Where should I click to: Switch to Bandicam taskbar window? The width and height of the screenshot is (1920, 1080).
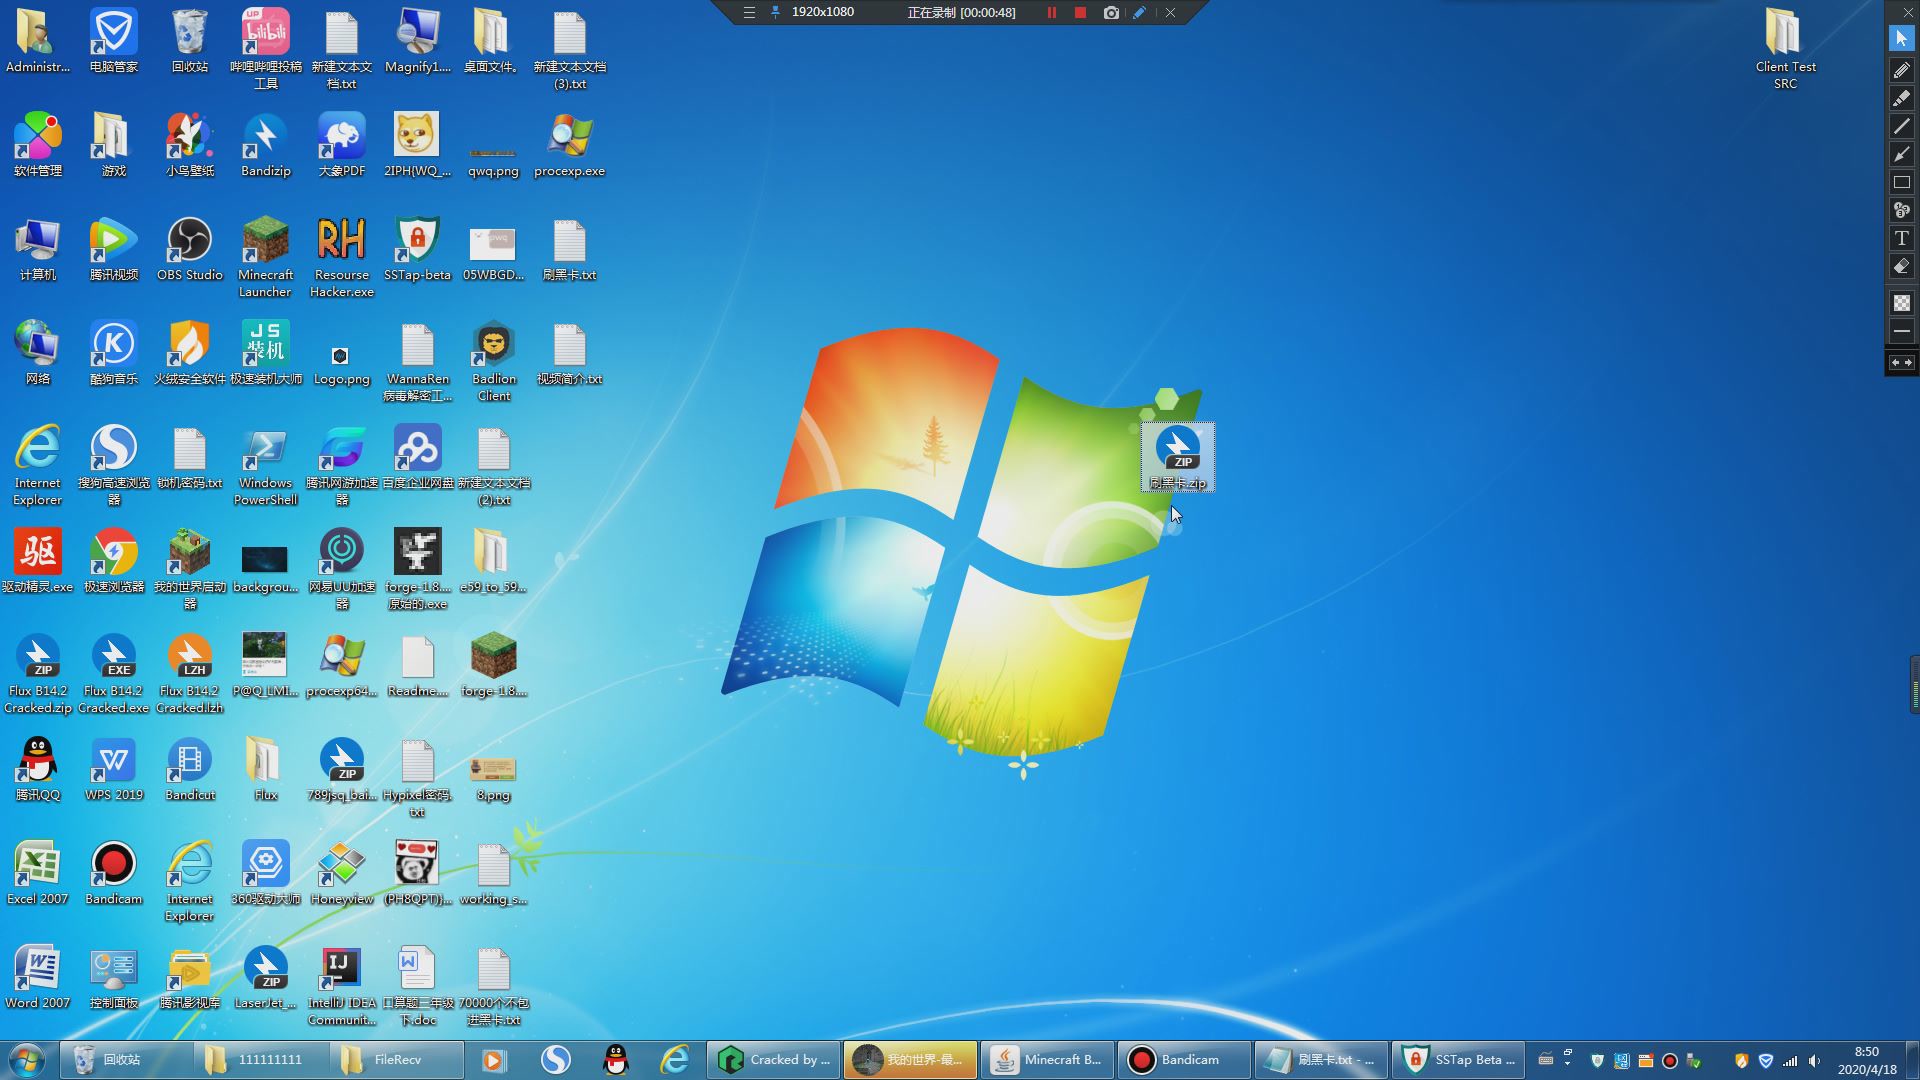click(1183, 1060)
